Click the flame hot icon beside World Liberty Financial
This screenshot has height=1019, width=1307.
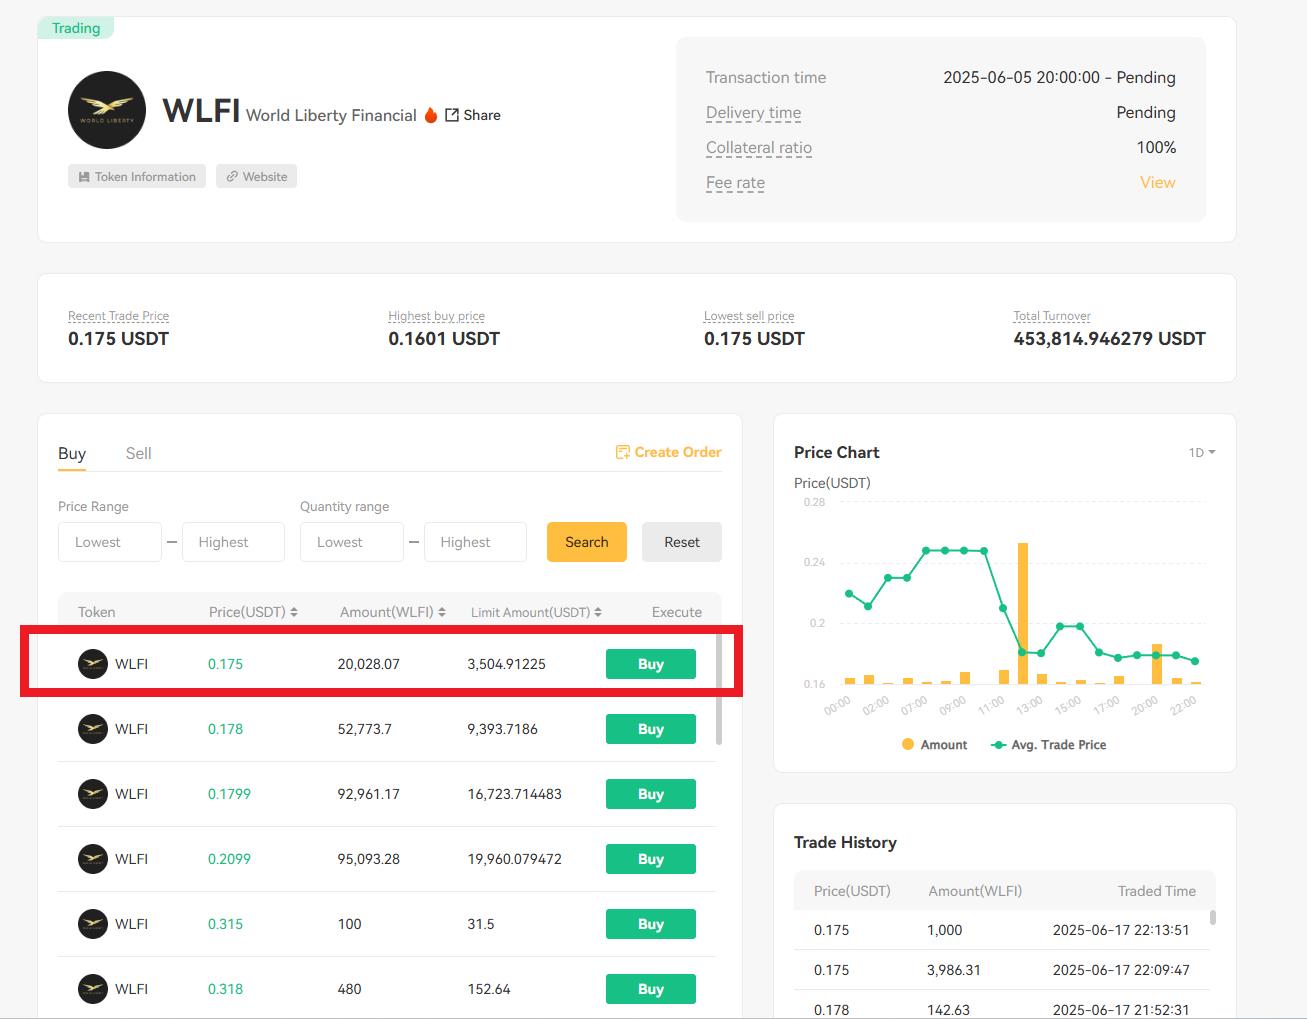(x=431, y=115)
